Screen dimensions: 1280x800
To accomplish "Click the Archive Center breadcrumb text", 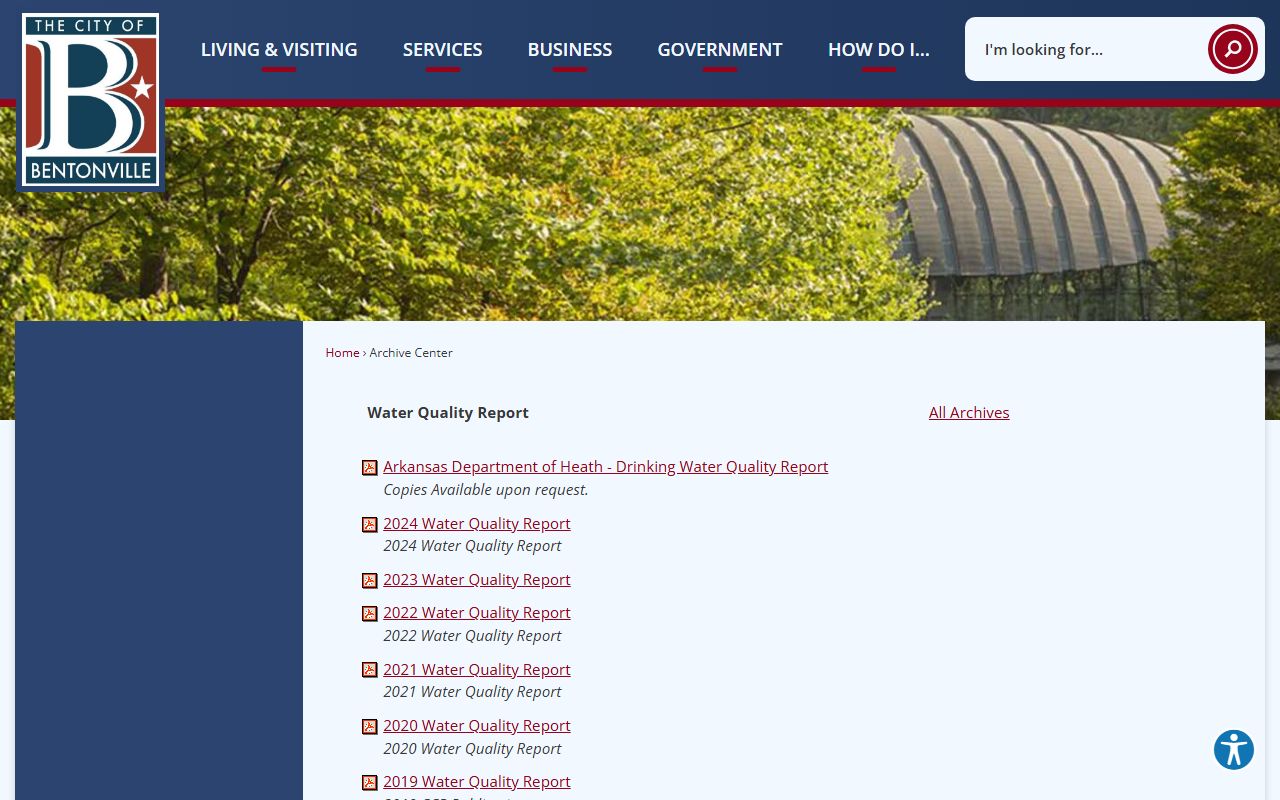I will [x=411, y=353].
